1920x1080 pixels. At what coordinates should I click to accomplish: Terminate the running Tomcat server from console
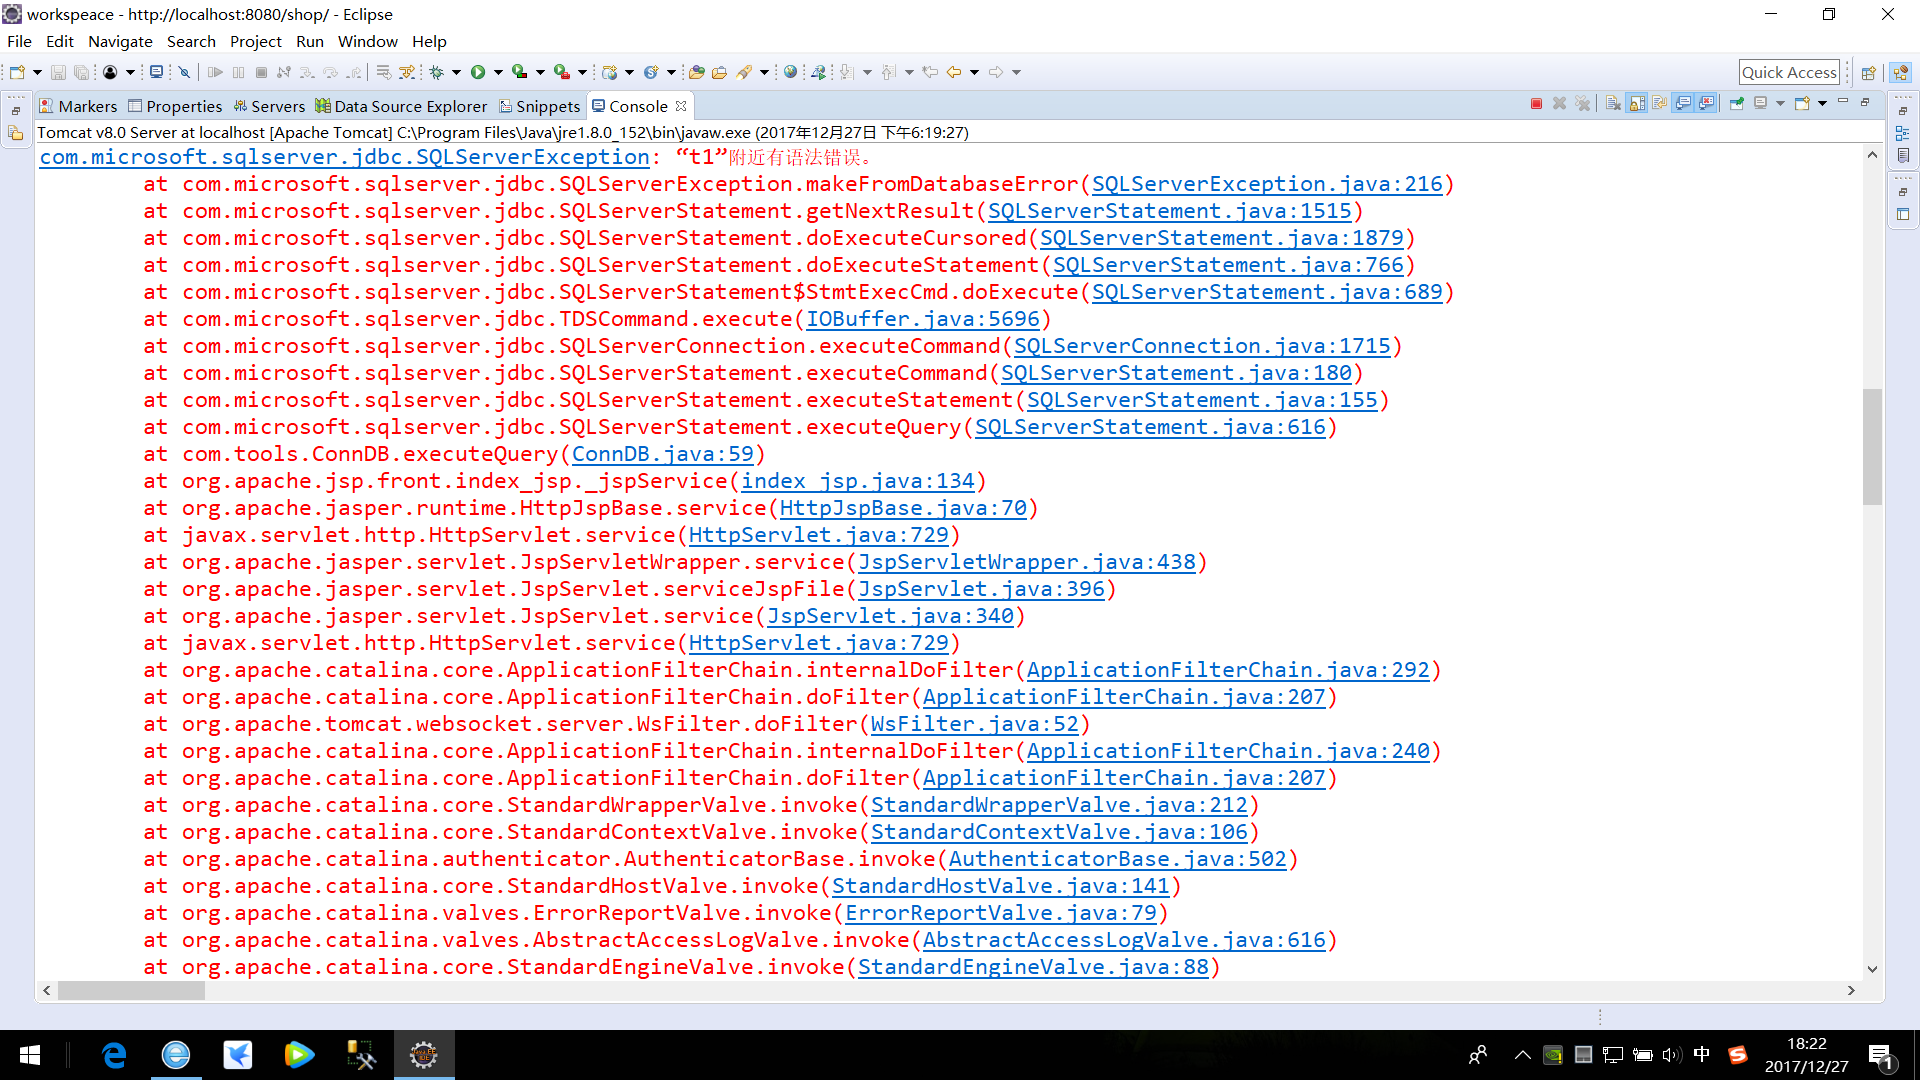(x=1536, y=104)
